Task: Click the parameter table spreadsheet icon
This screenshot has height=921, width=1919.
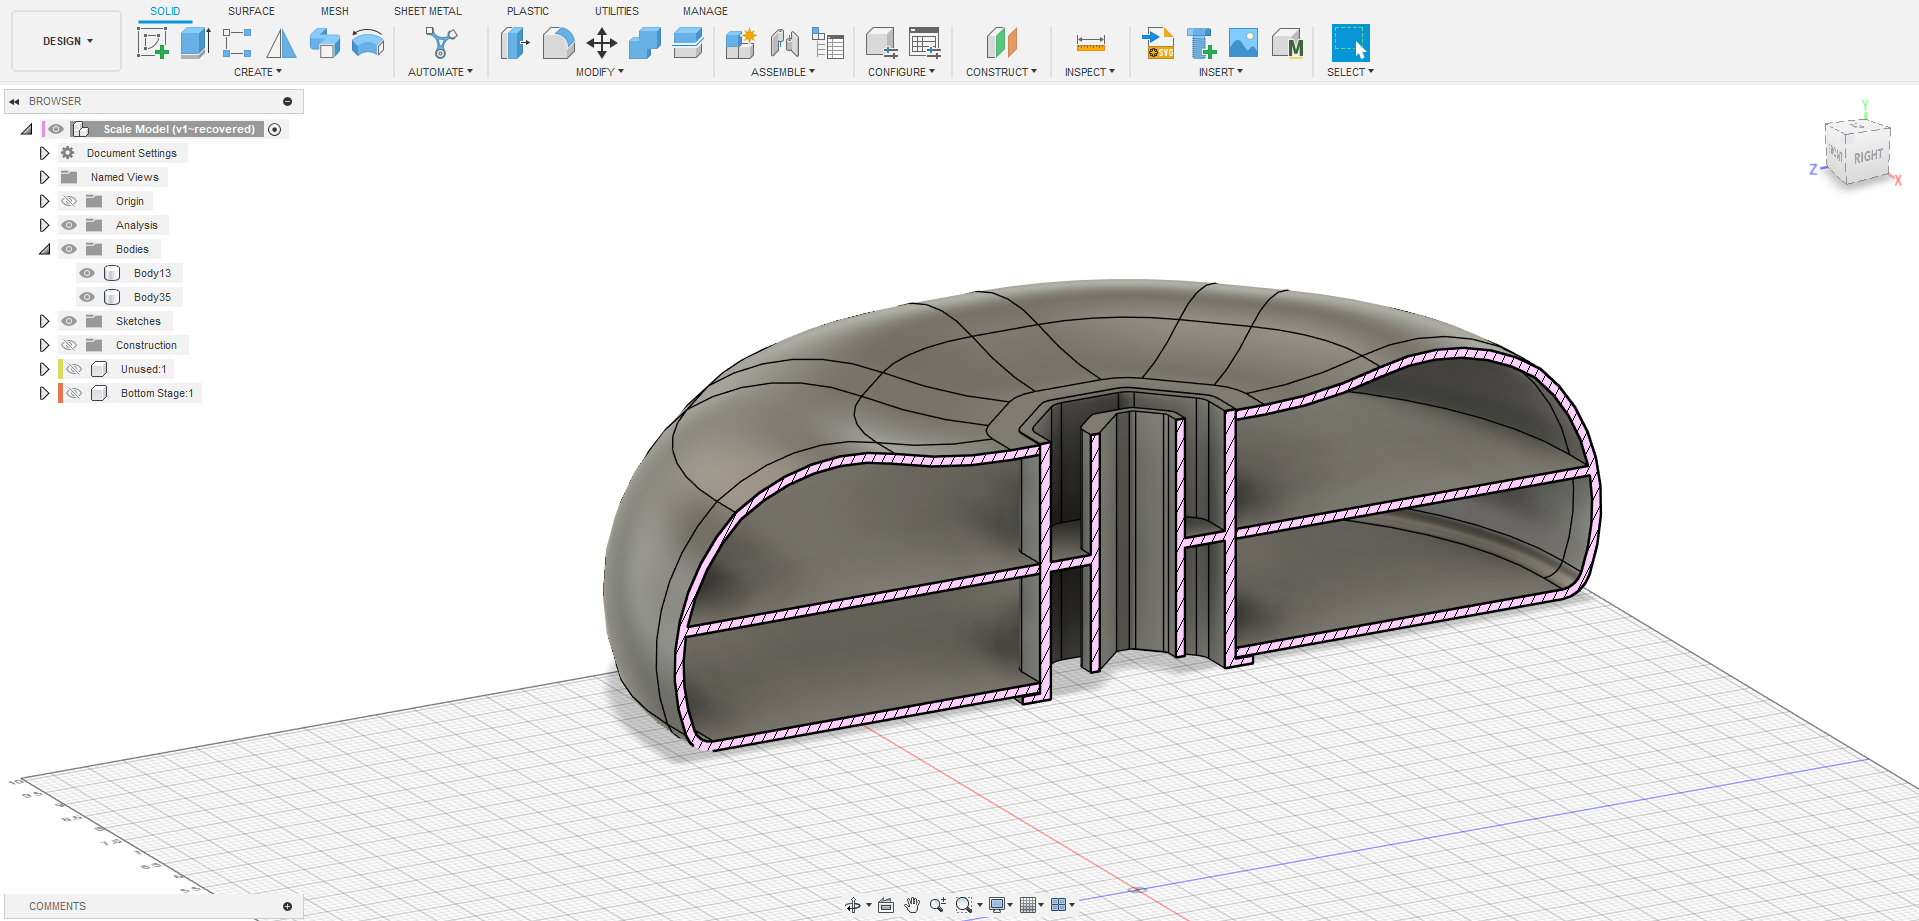Action: (x=925, y=43)
